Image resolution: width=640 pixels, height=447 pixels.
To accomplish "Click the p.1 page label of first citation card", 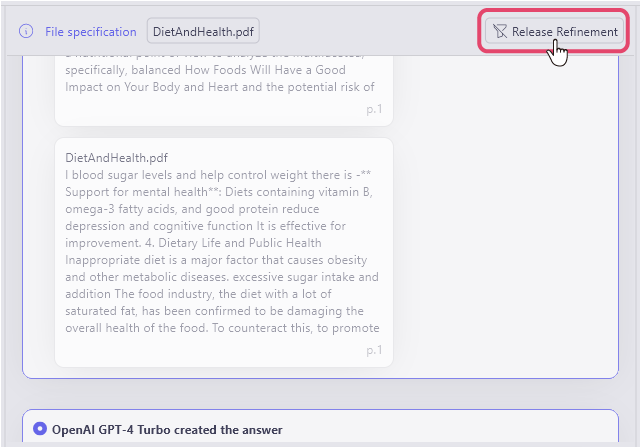I will click(x=374, y=109).
